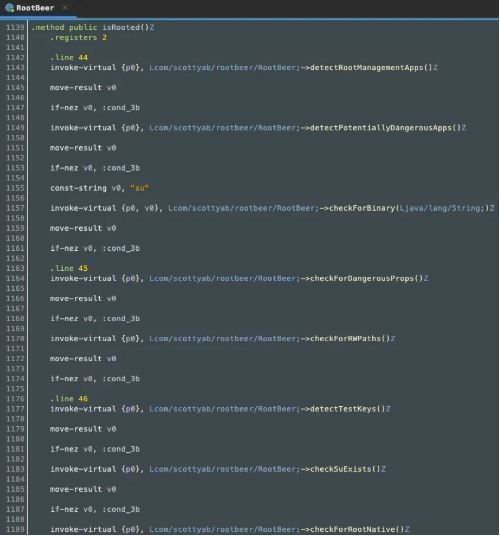The width and height of the screenshot is (500, 536).
Task: Click 'move-result v0' on line 1145
Action: (83, 88)
